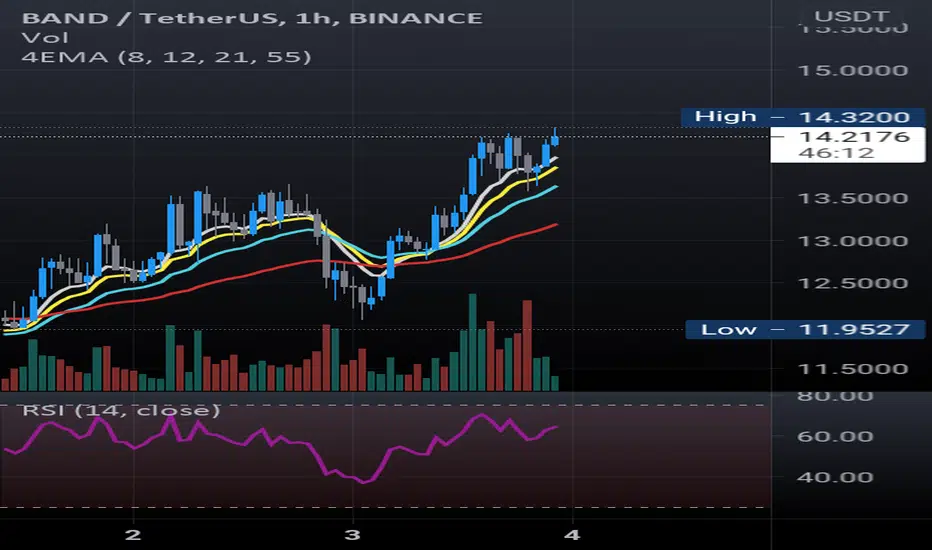Screen dimensions: 932x550
Task: Click the date label 4 on time axis
Action: tap(572, 535)
